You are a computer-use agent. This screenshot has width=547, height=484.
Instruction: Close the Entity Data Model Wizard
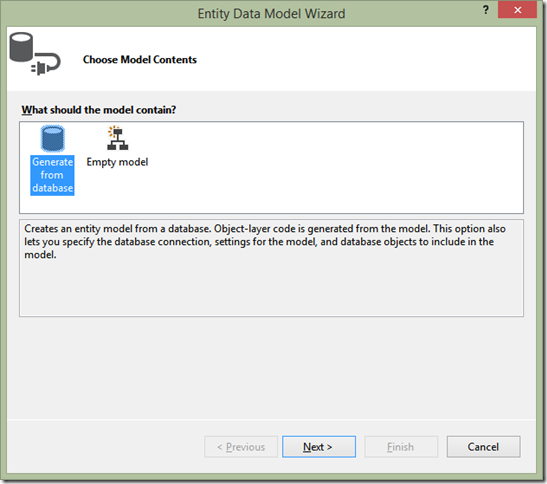[x=517, y=10]
